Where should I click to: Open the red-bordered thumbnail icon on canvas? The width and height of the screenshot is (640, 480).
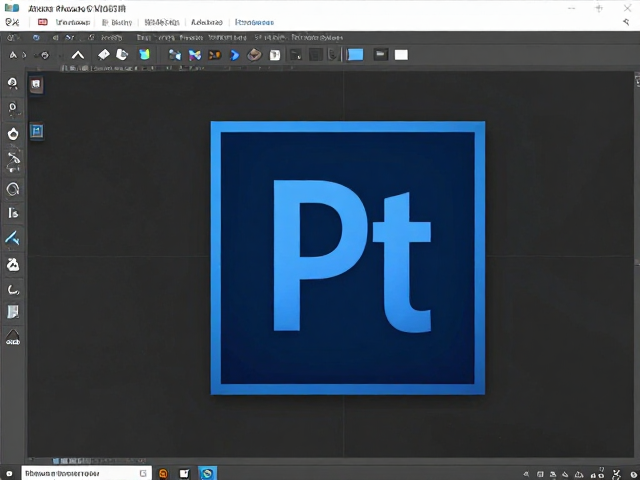(x=36, y=84)
